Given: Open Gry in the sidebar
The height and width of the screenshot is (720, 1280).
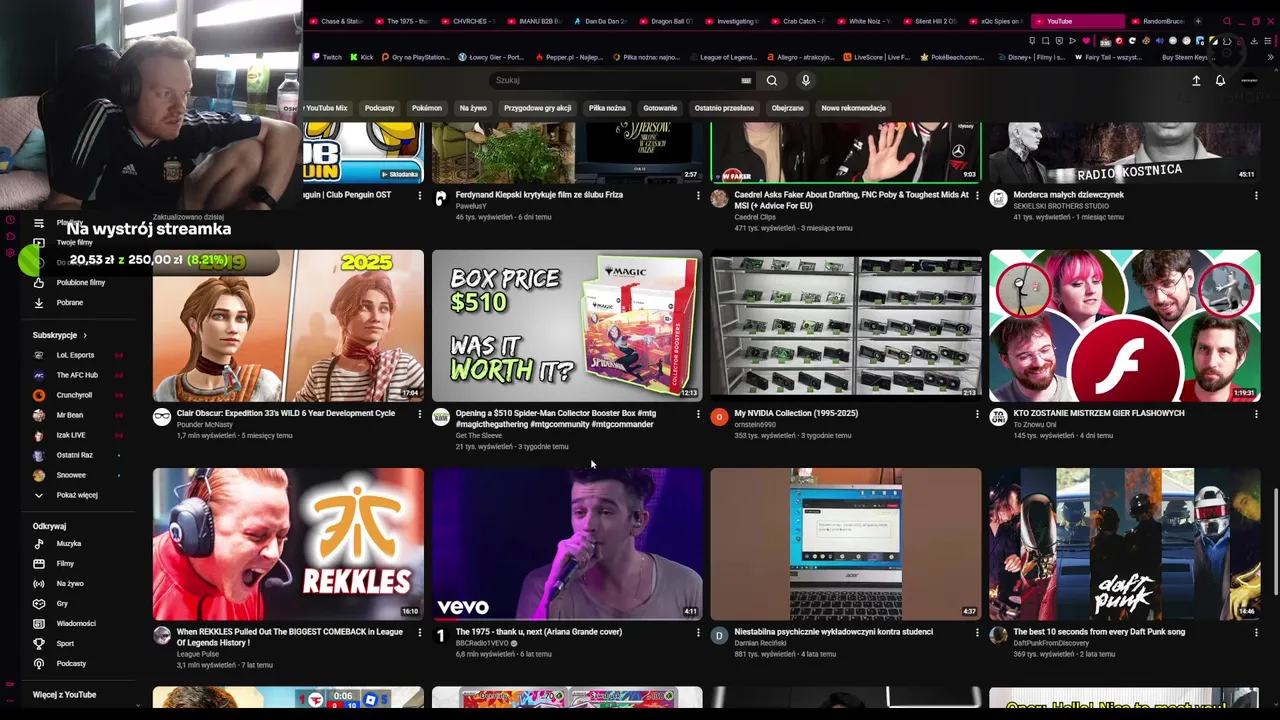Looking at the screenshot, I should [62, 604].
